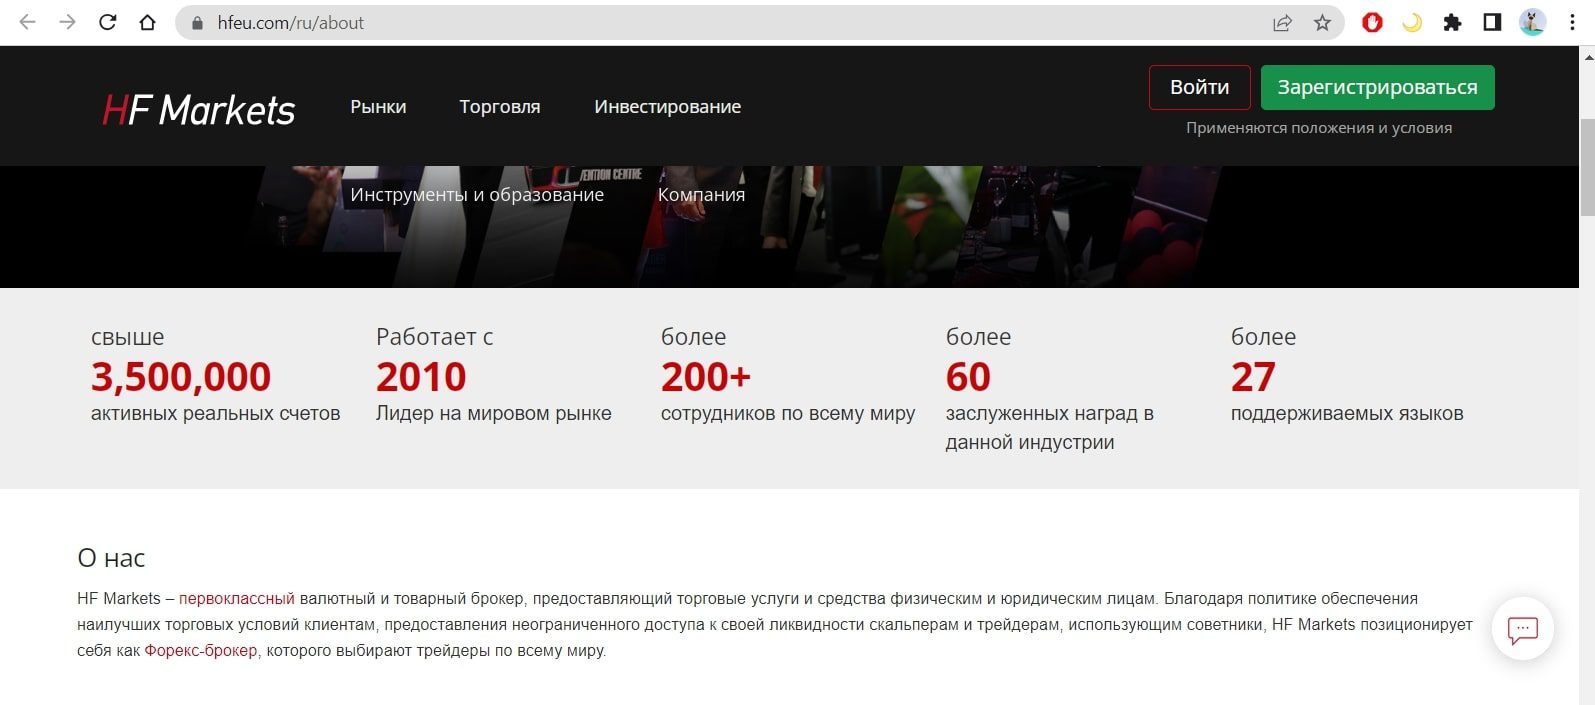This screenshot has width=1595, height=705.
Task: Click the 3,500,000 accounts figure
Action: 181,377
